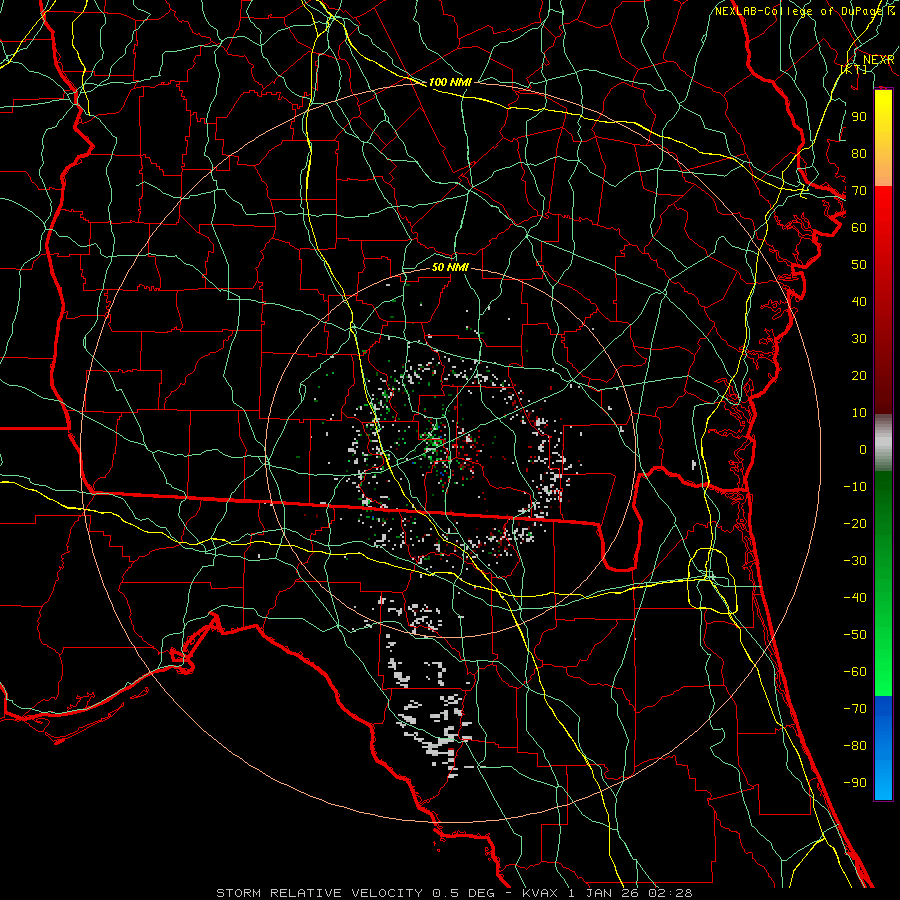
Task: Select the 40 value on velocity scale
Action: pyautogui.click(x=859, y=301)
